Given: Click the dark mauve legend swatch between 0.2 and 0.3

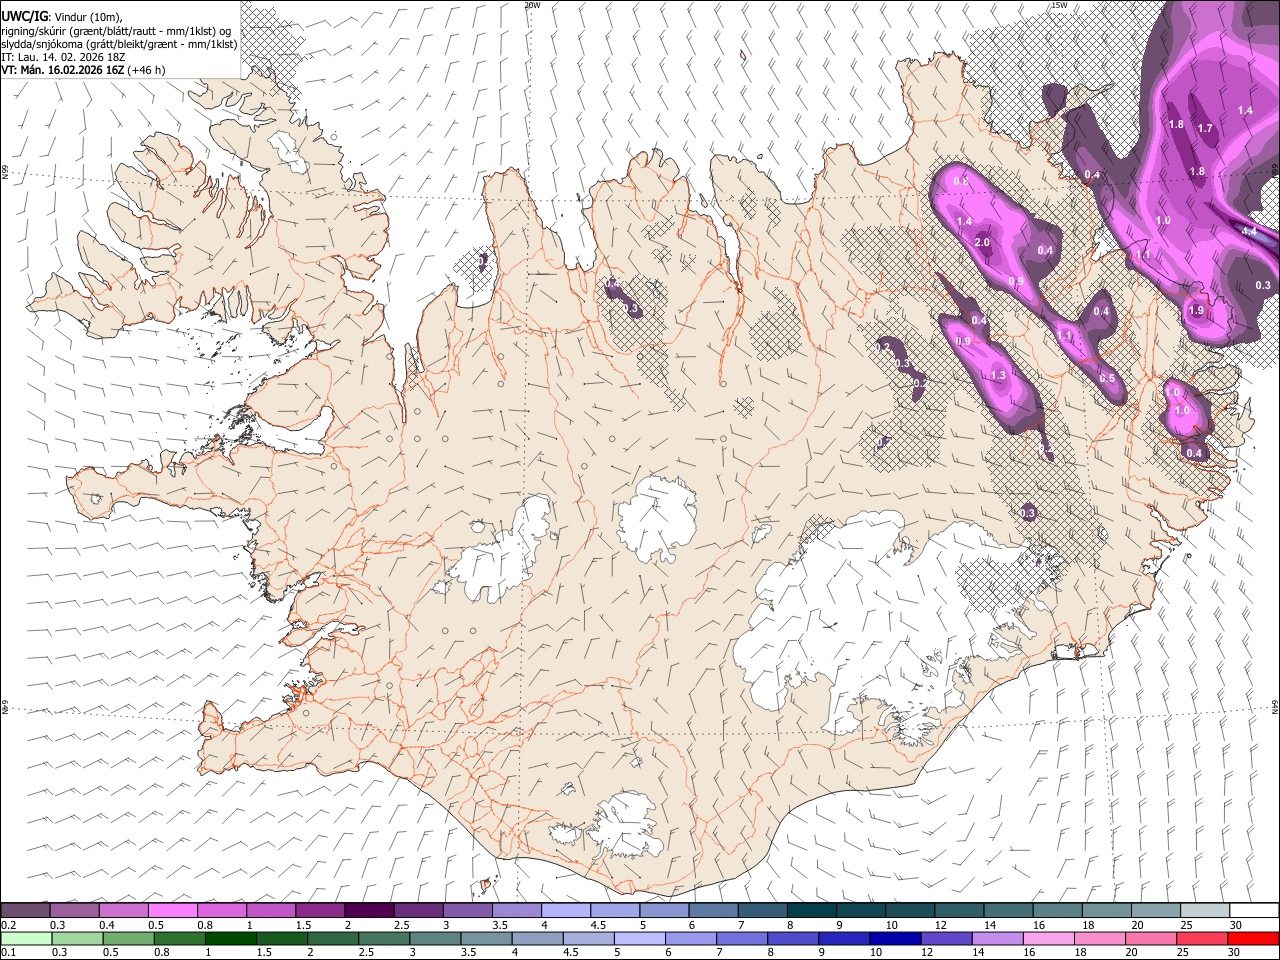Looking at the screenshot, I should click(25, 910).
